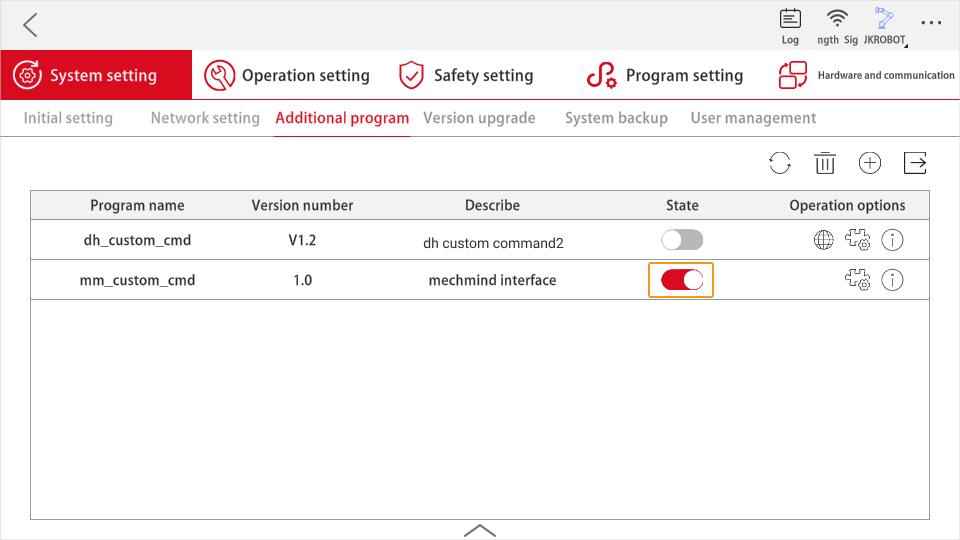The height and width of the screenshot is (540, 960).
Task: Click version number V1.2 cell
Action: pyautogui.click(x=302, y=240)
